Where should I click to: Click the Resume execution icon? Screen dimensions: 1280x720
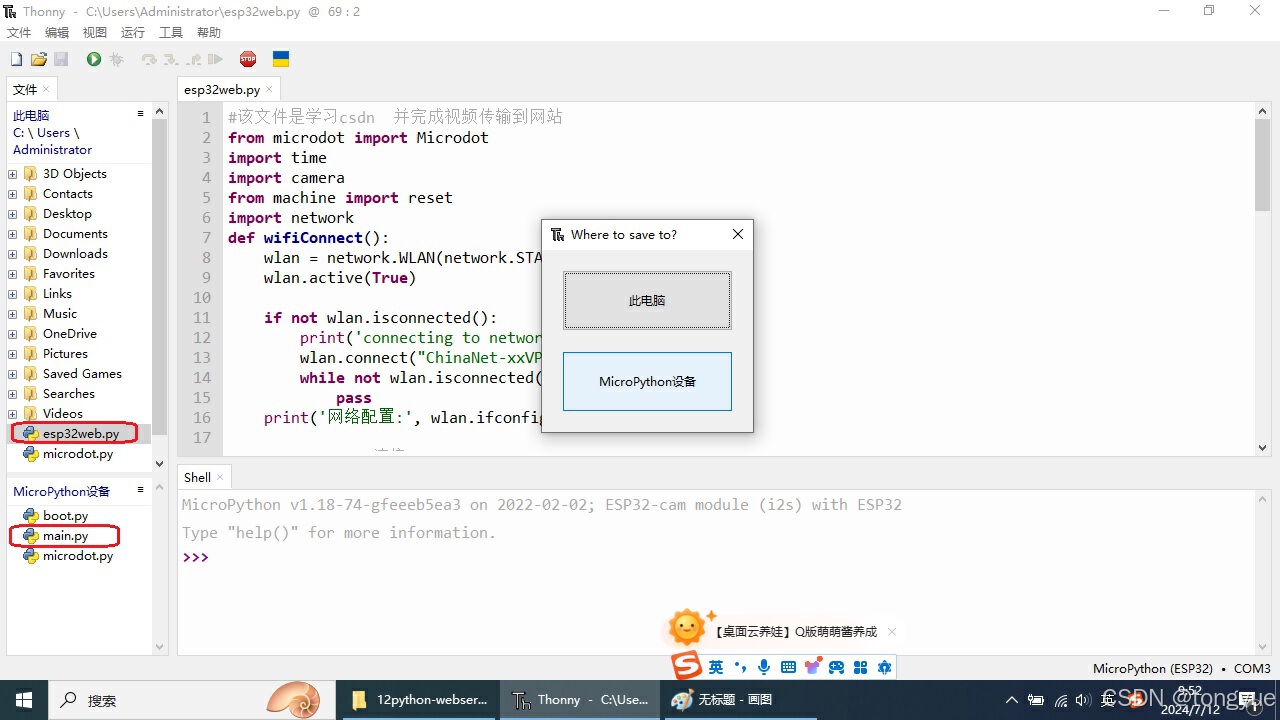(215, 60)
